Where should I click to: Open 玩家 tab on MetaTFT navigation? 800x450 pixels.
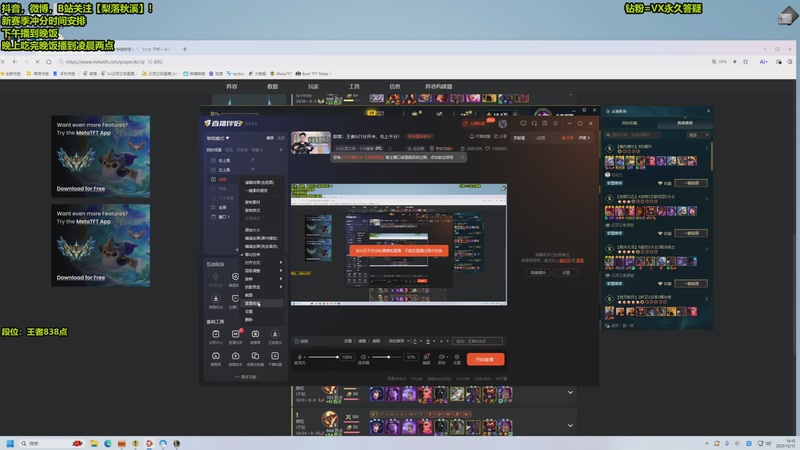tap(313, 86)
